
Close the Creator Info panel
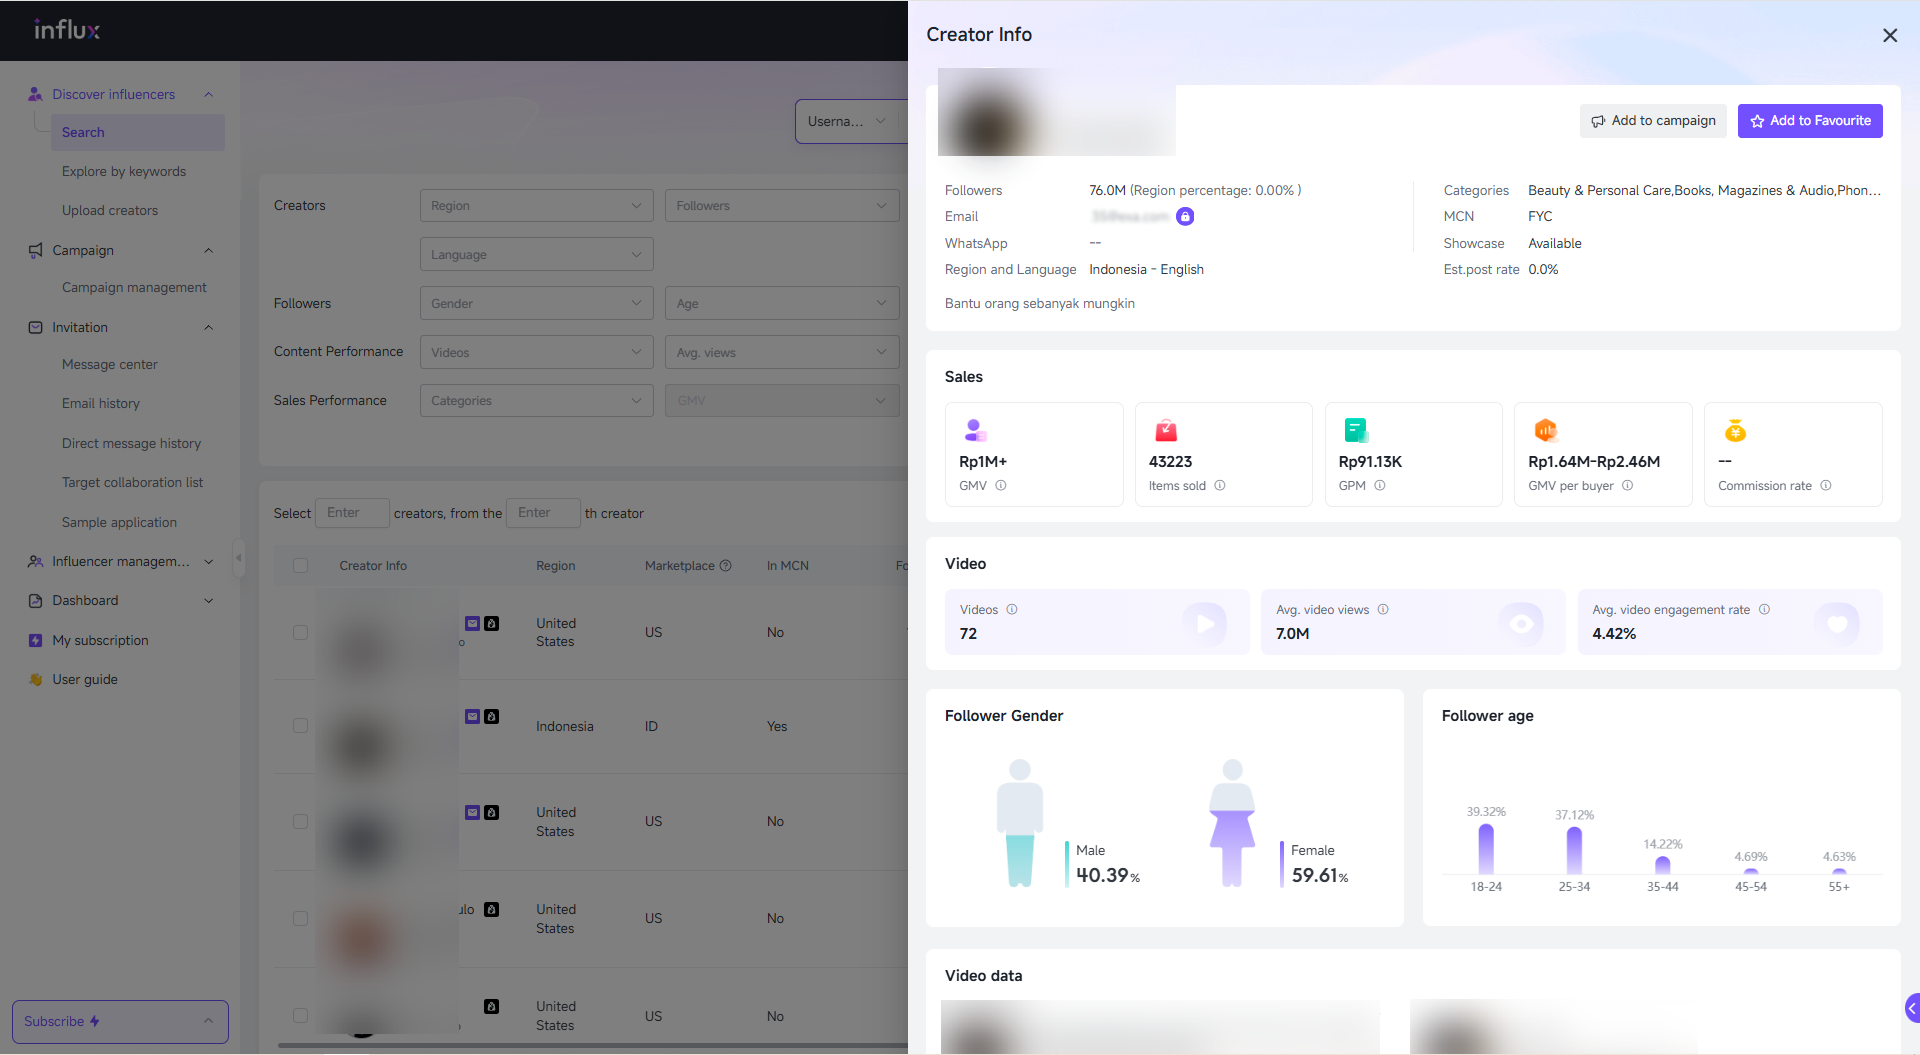[1889, 35]
